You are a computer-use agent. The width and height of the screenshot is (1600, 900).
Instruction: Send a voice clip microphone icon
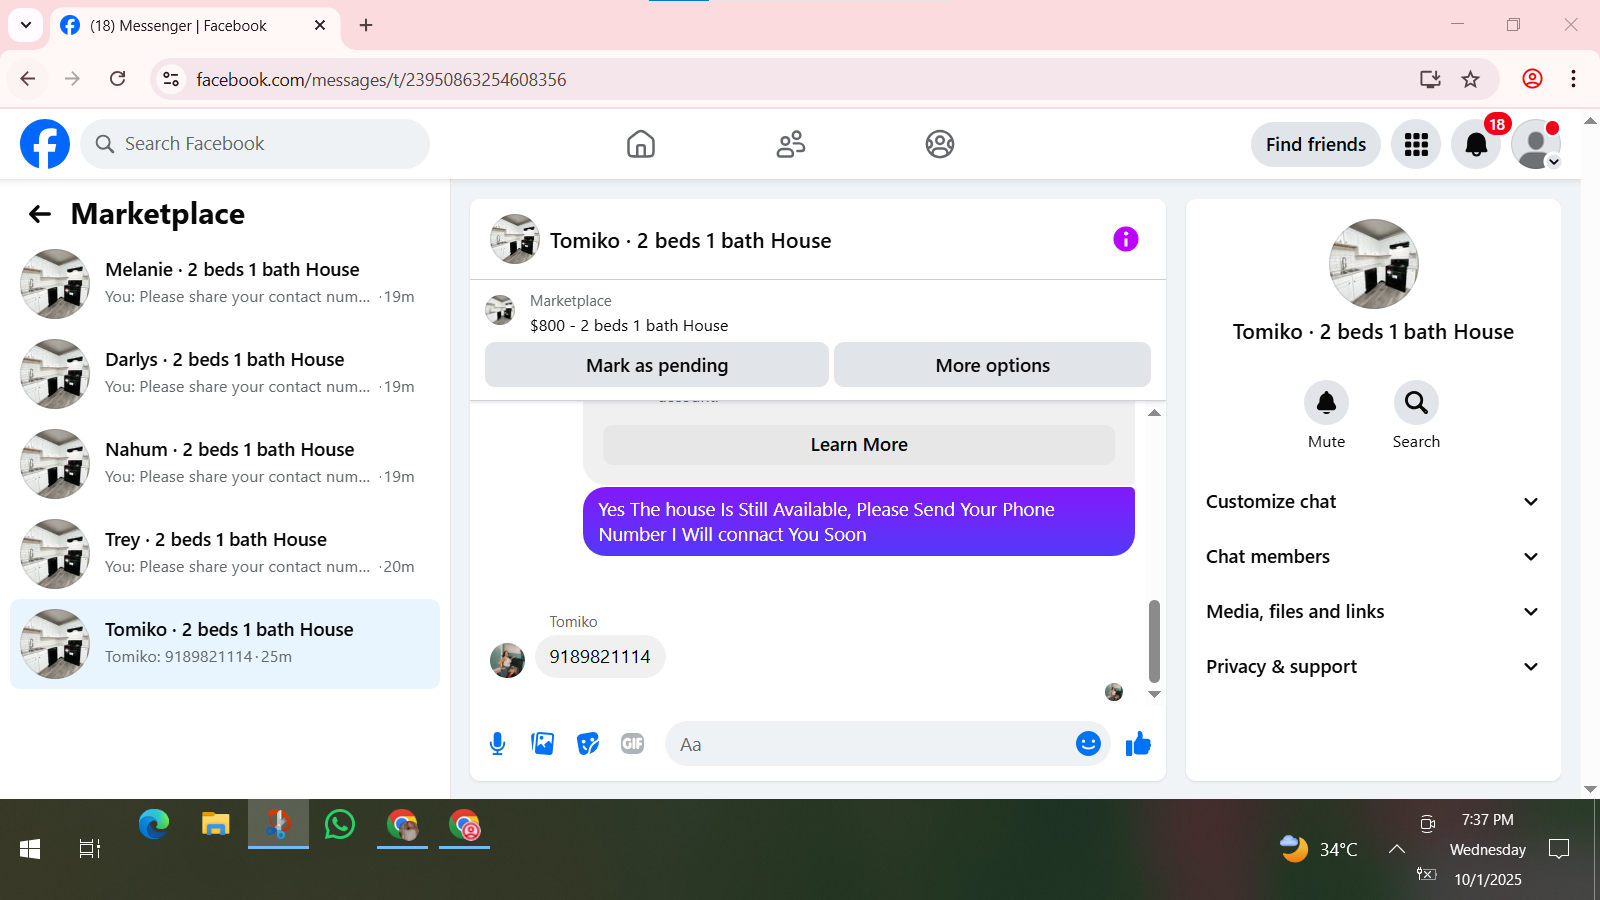pyautogui.click(x=498, y=744)
